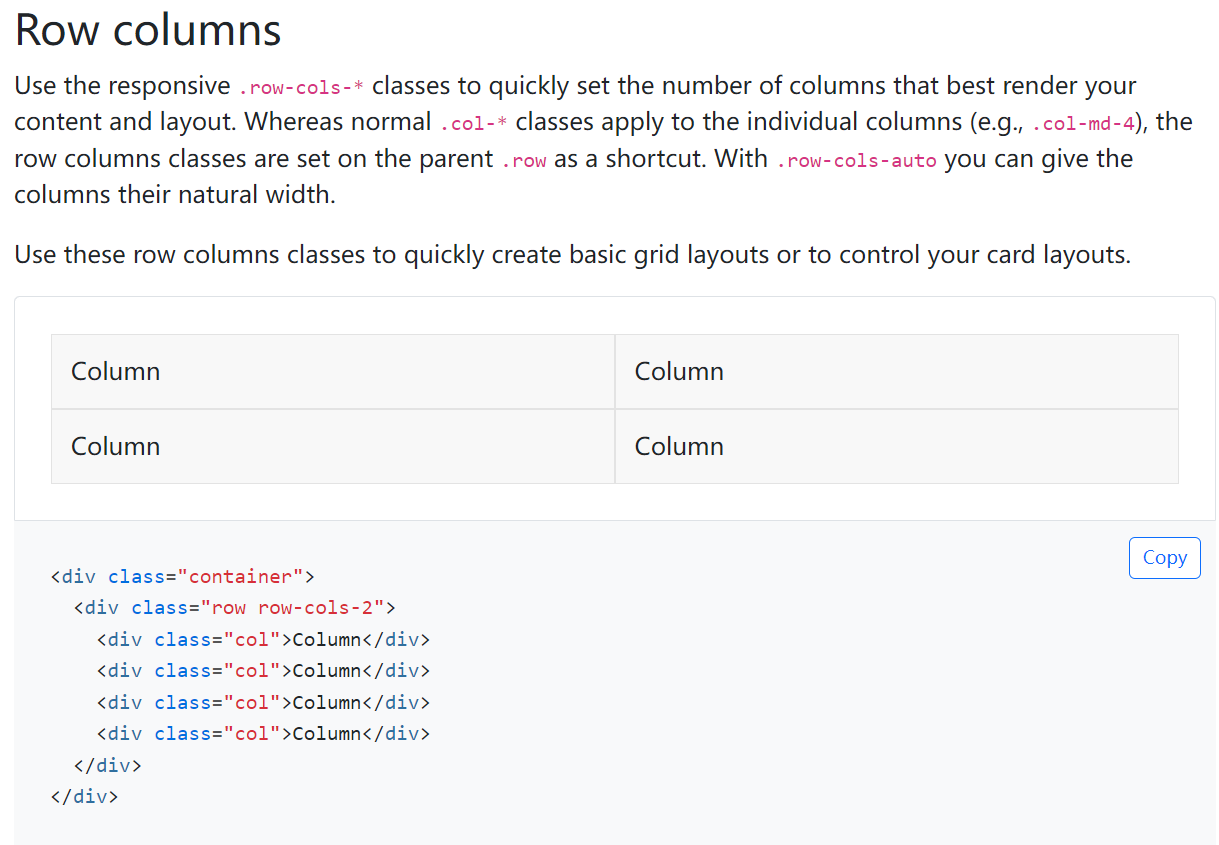Click the .row inline code in the paragraph
Image resolution: width=1219 pixels, height=845 pixels.
coord(523,161)
